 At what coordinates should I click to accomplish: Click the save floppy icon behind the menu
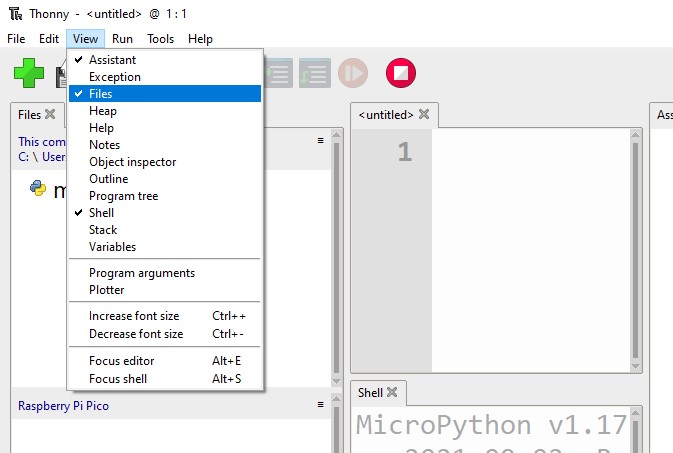point(61,75)
